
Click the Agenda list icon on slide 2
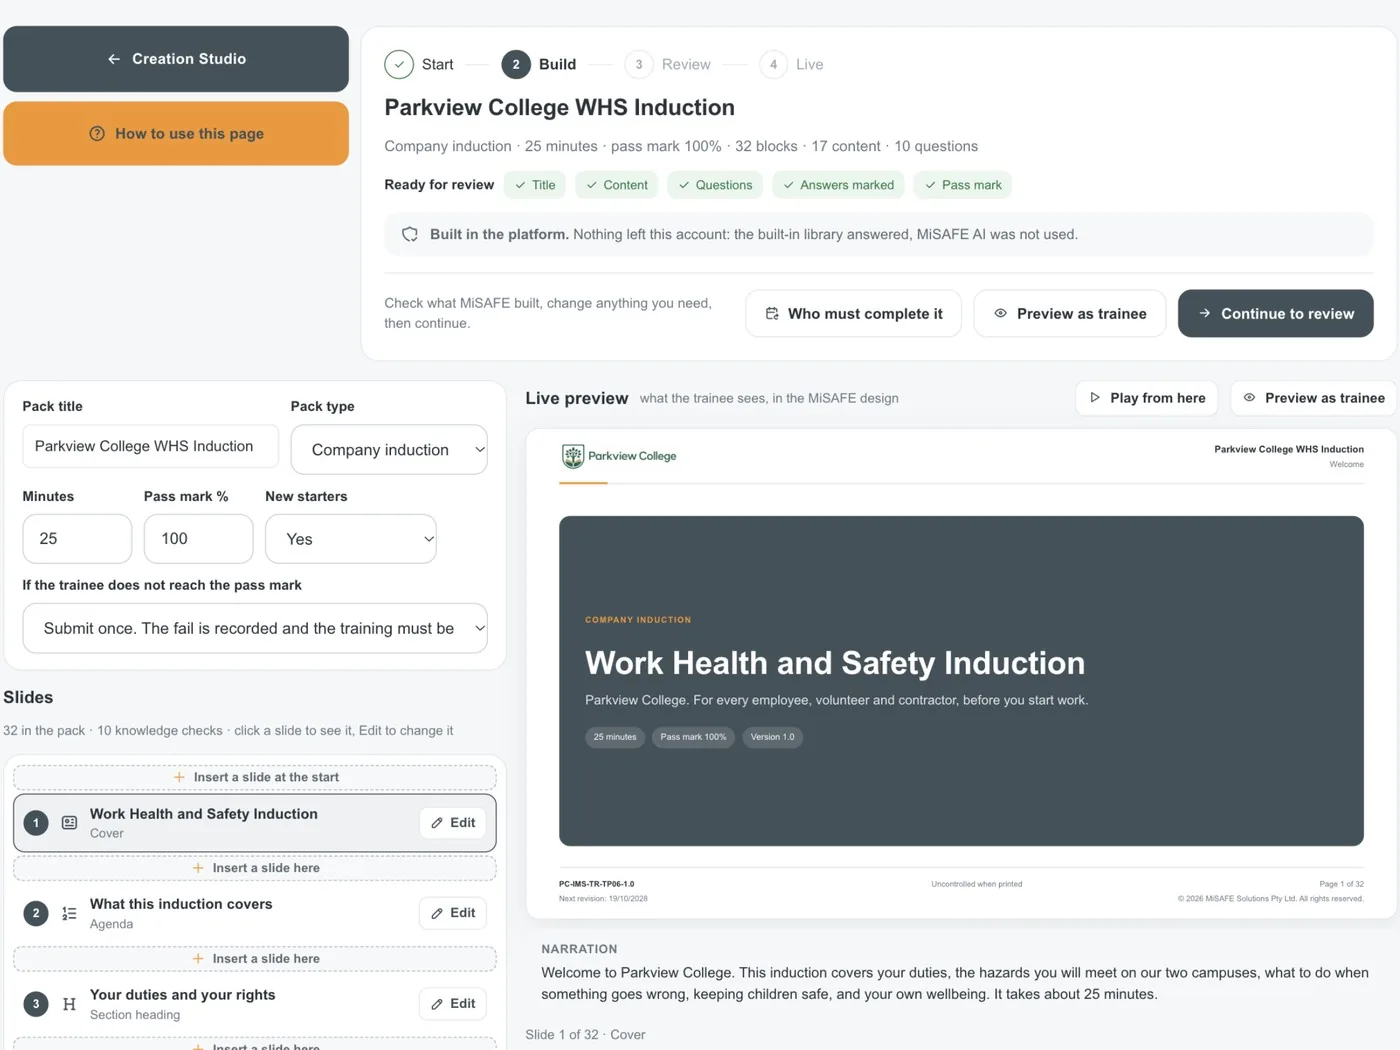(69, 913)
